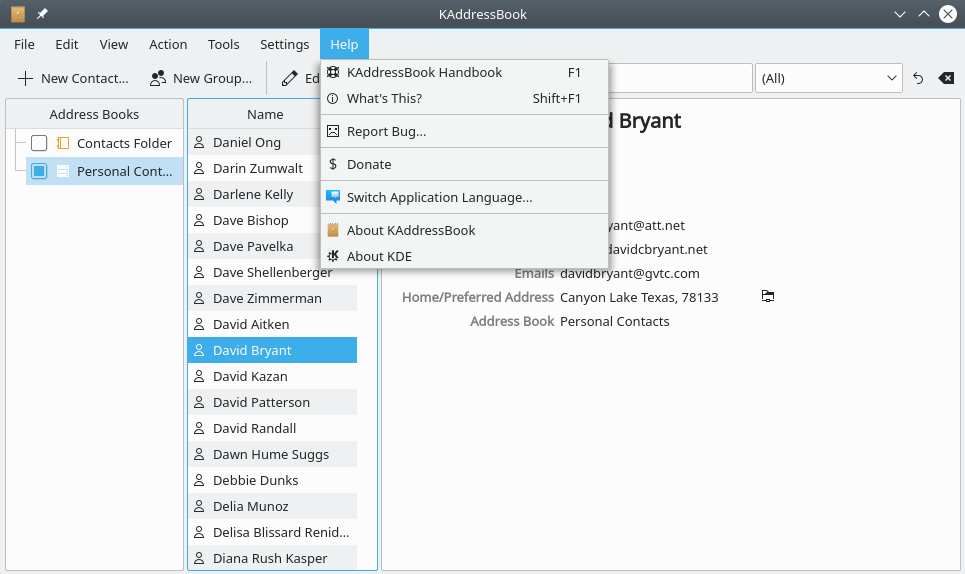Click the person icon beside Daniel Ong

(x=199, y=142)
